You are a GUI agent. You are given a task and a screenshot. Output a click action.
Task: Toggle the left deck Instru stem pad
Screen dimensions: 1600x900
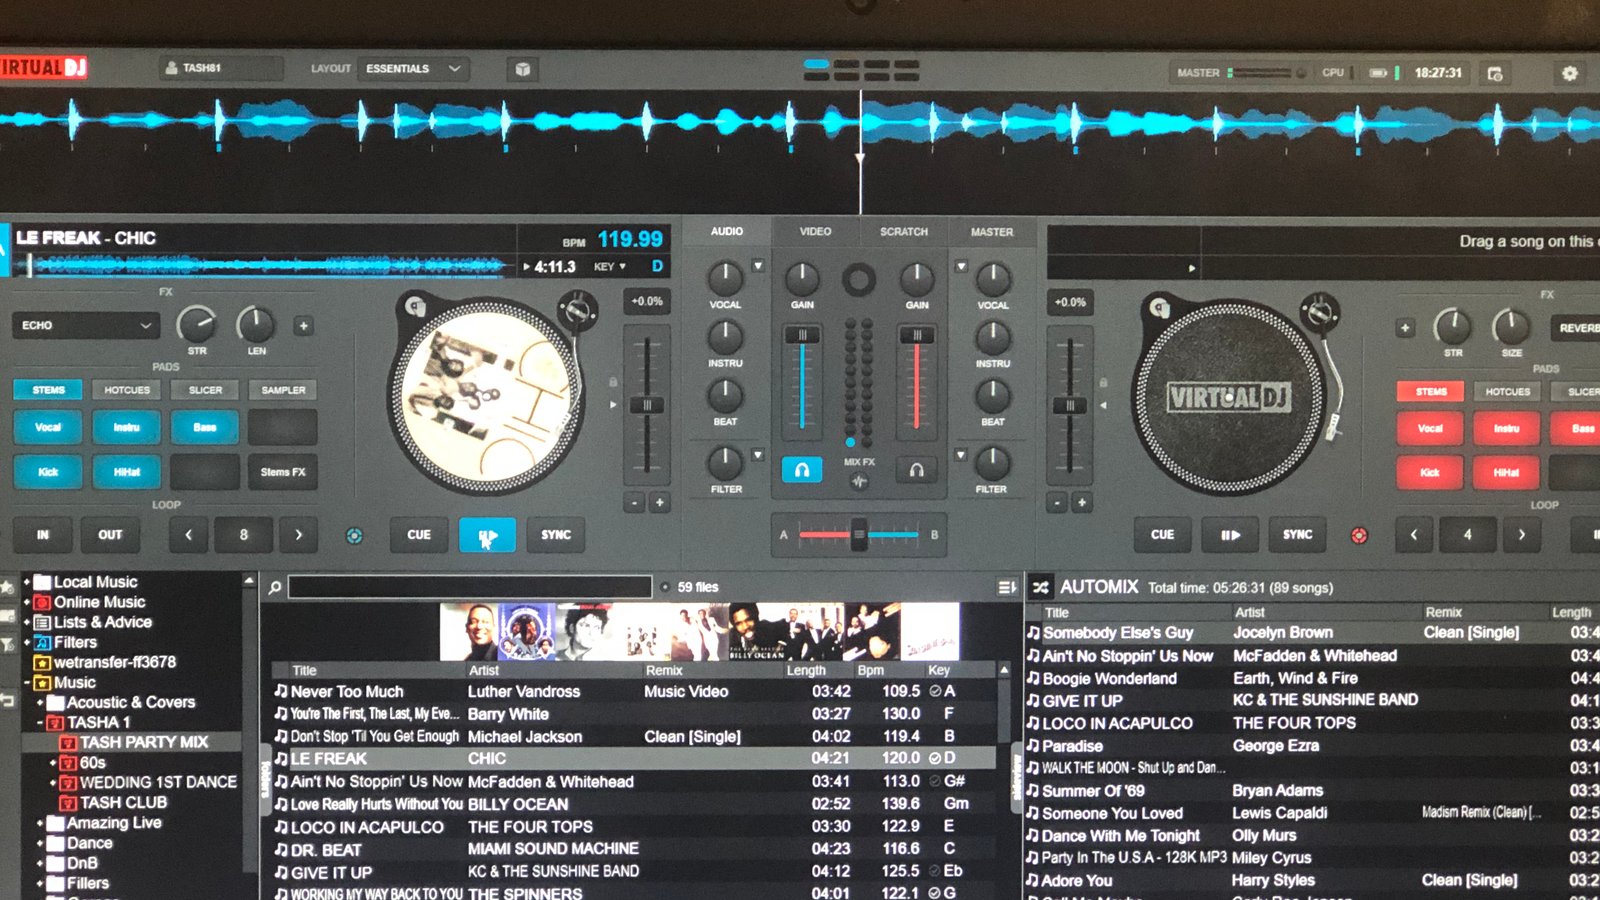point(126,427)
